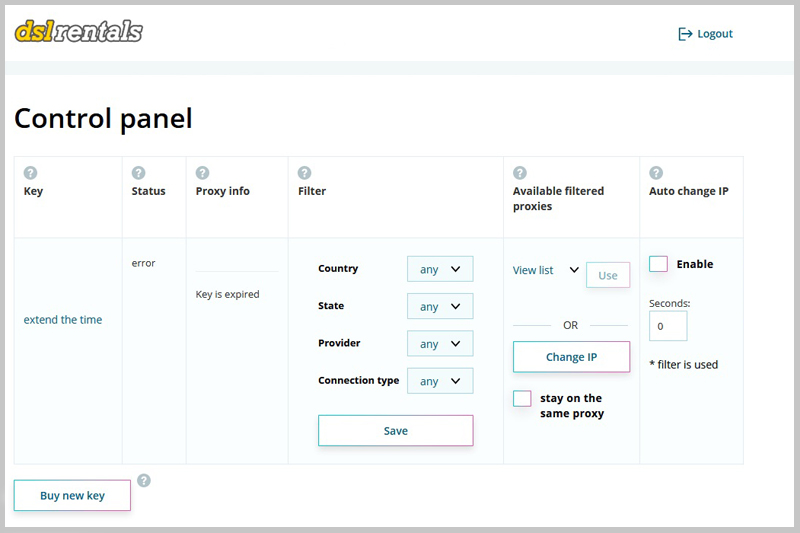The image size is (800, 533).
Task: Click the Seconds input field
Action: click(x=668, y=326)
